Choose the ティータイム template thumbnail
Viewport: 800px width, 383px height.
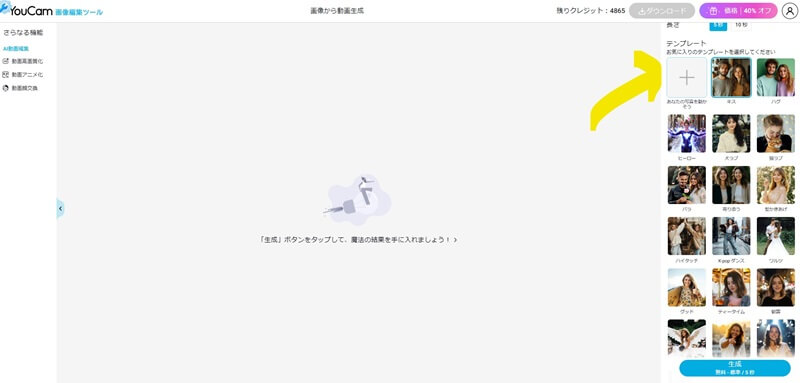pyautogui.click(x=731, y=287)
